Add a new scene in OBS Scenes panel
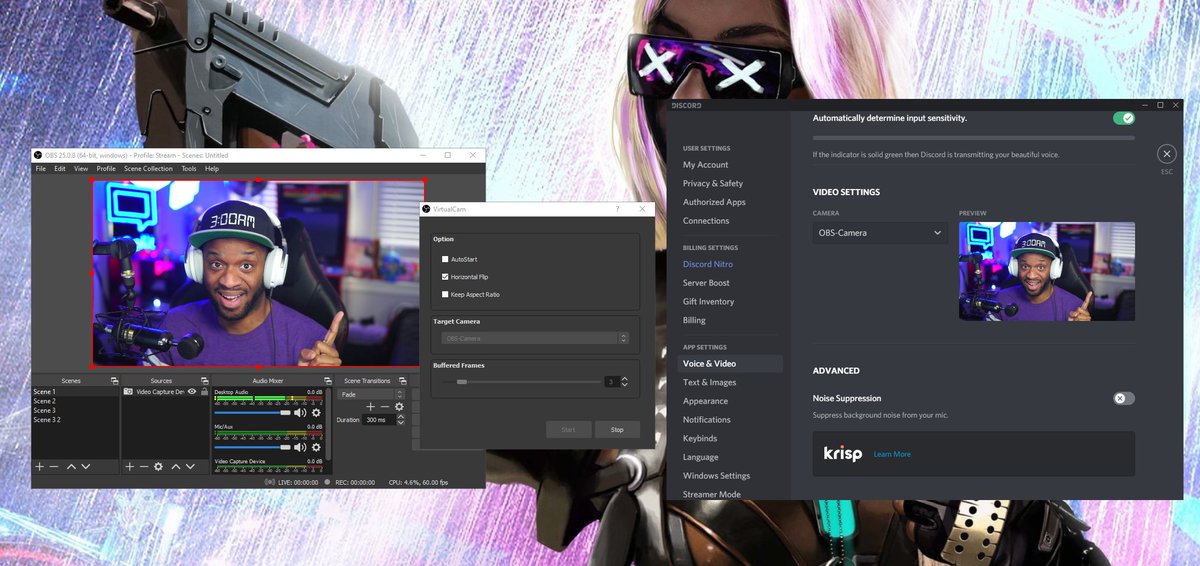This screenshot has width=1200, height=566. pyautogui.click(x=40, y=467)
